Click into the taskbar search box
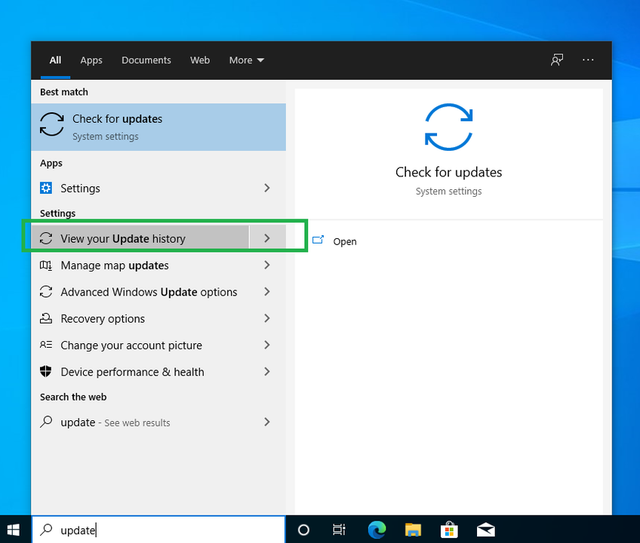 158,530
